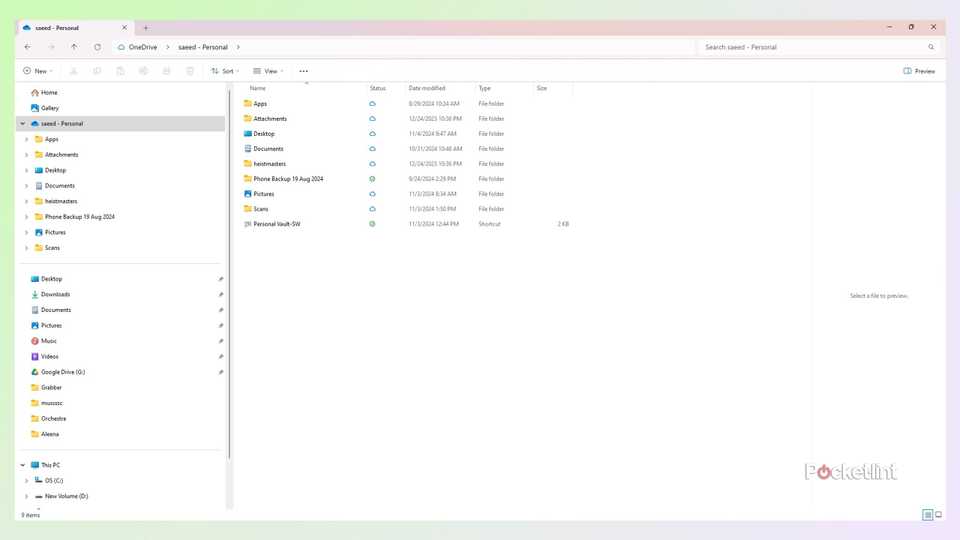
Task: Expand the Phone Backup 19 Aug 2024 node
Action: click(x=26, y=217)
